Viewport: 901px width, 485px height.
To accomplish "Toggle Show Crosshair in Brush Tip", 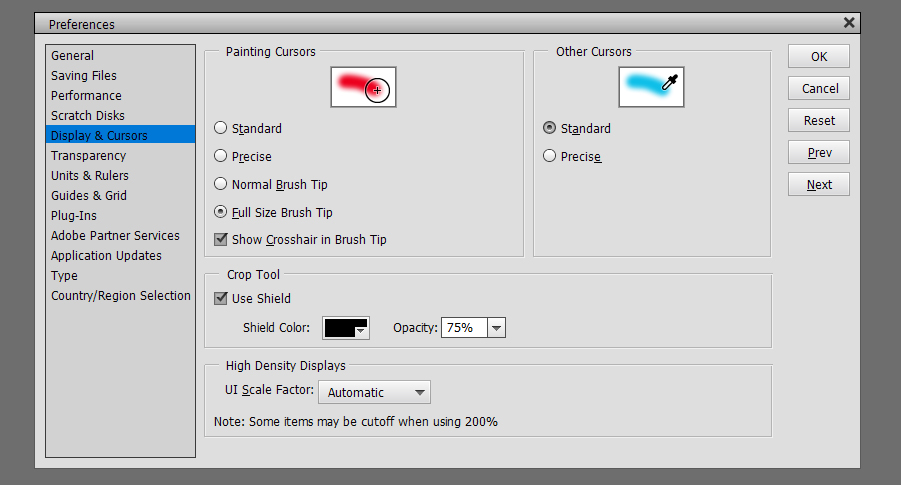I will click(x=221, y=239).
